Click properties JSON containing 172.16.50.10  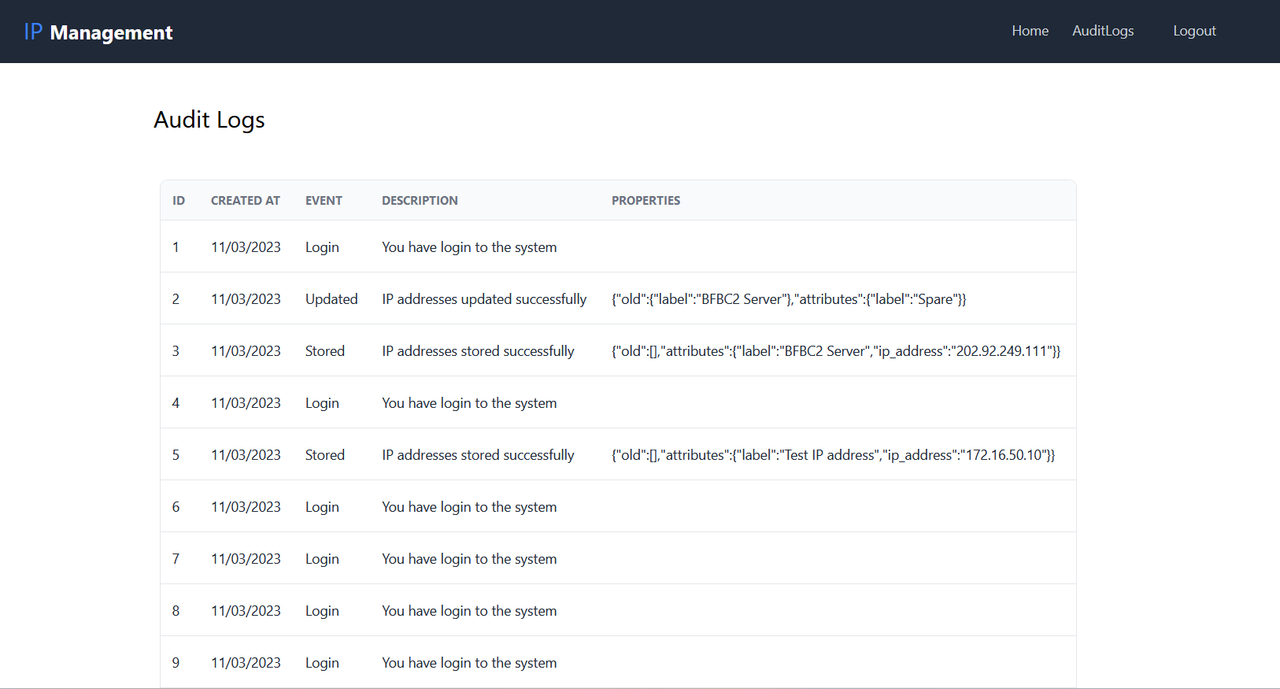point(834,455)
